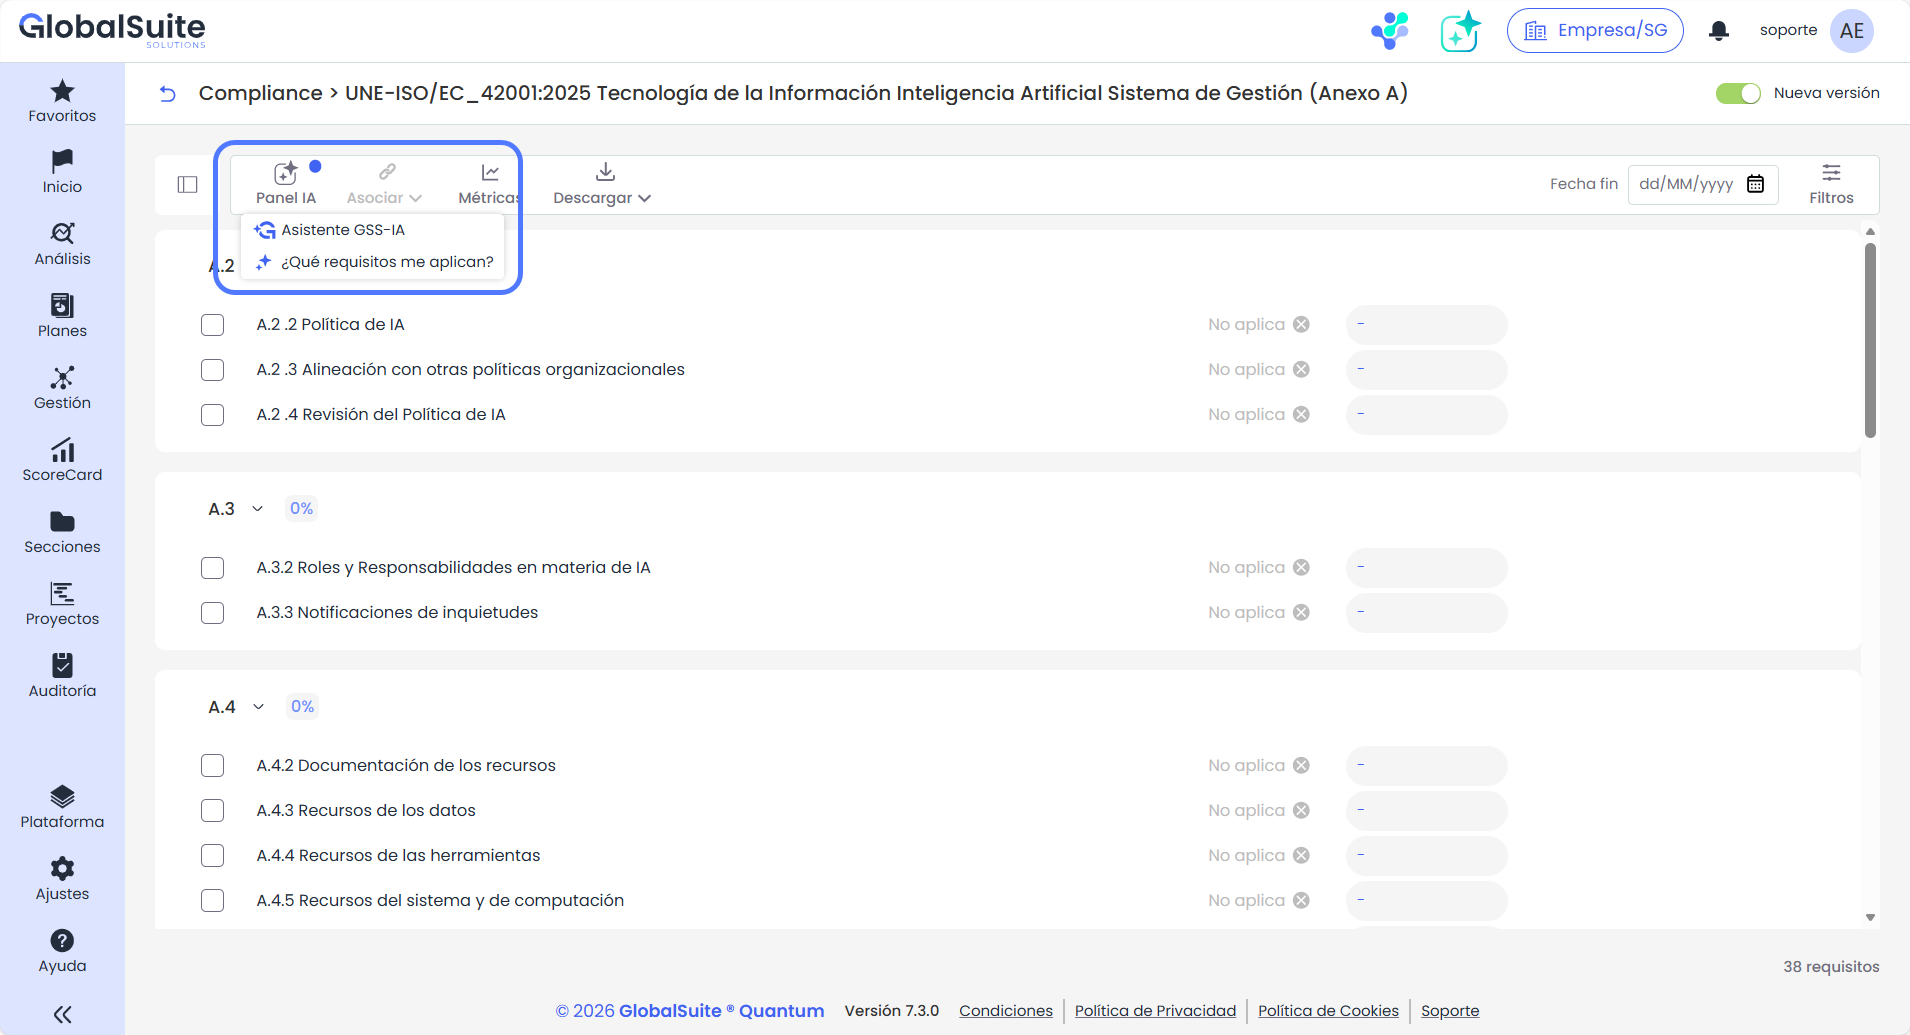Toggle the side panel layout icon

tap(188, 184)
